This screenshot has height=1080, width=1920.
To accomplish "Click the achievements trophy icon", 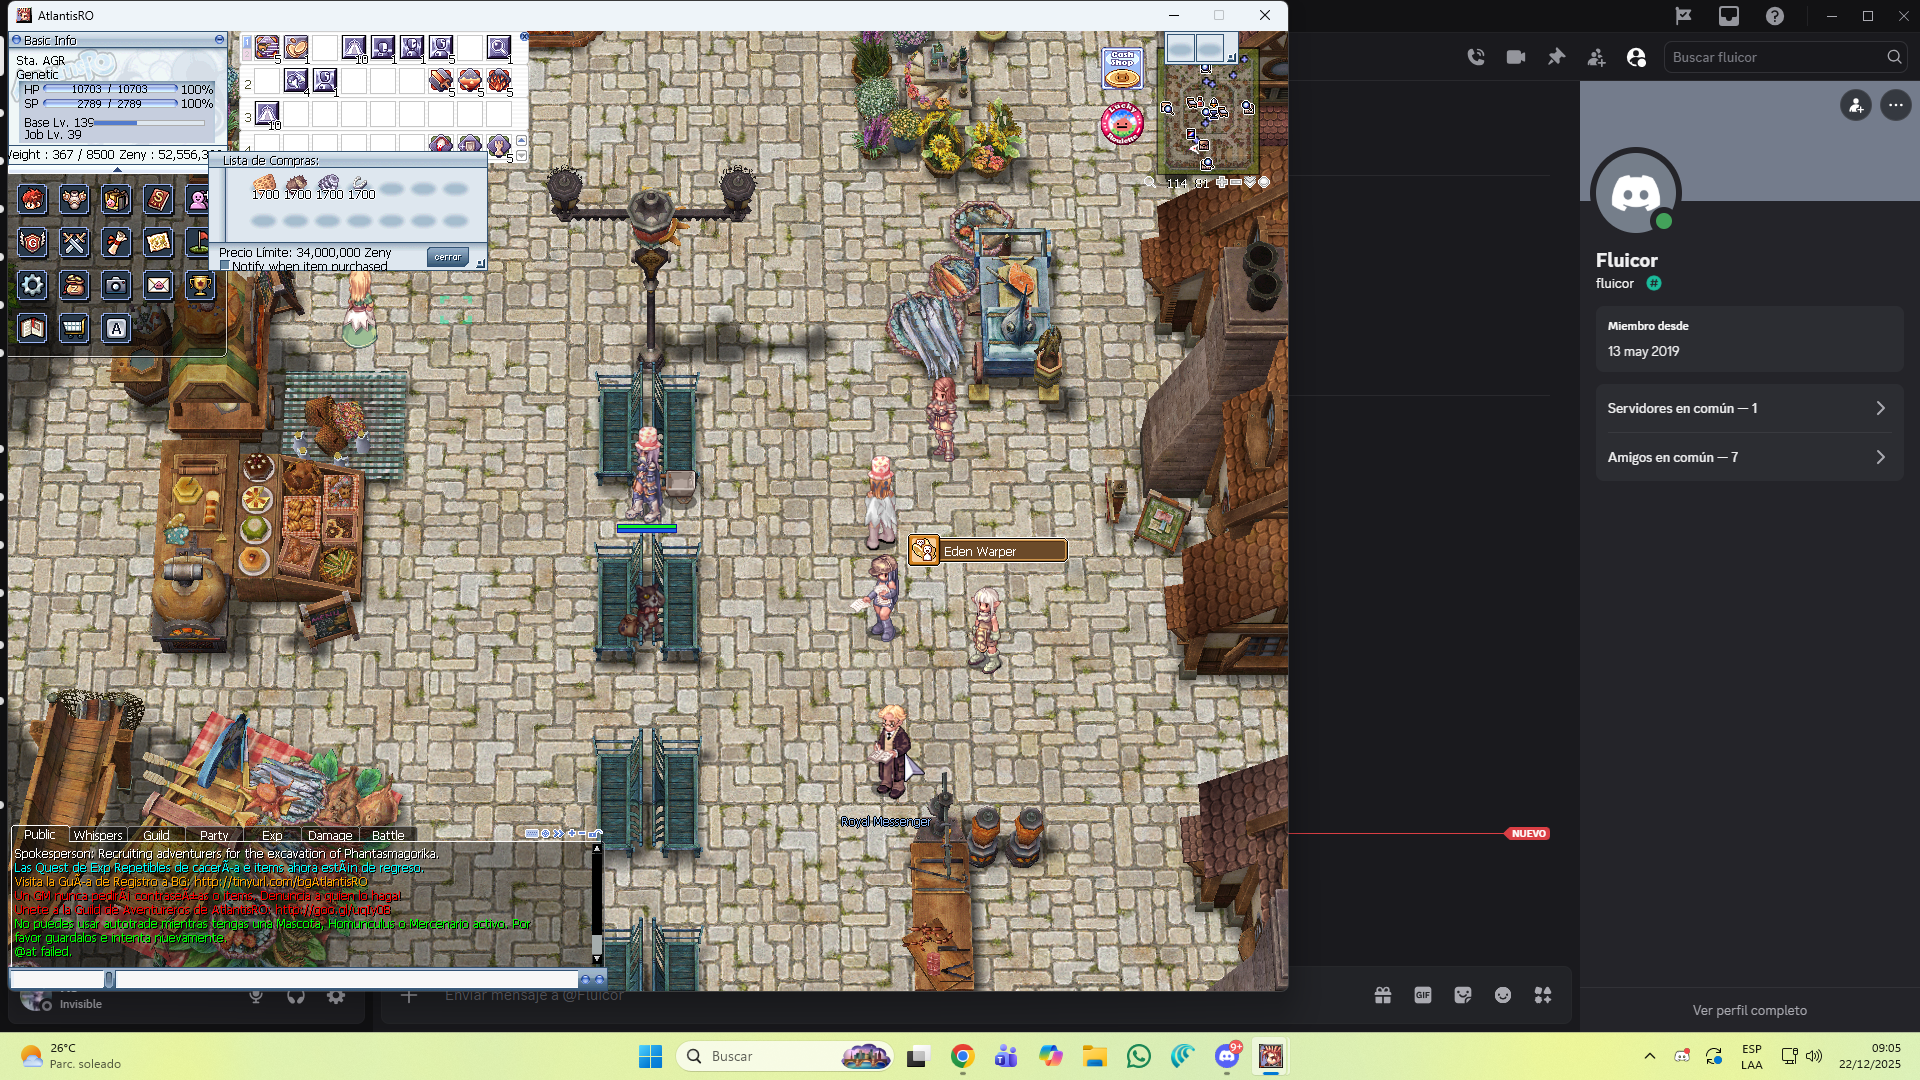I will [x=200, y=286].
